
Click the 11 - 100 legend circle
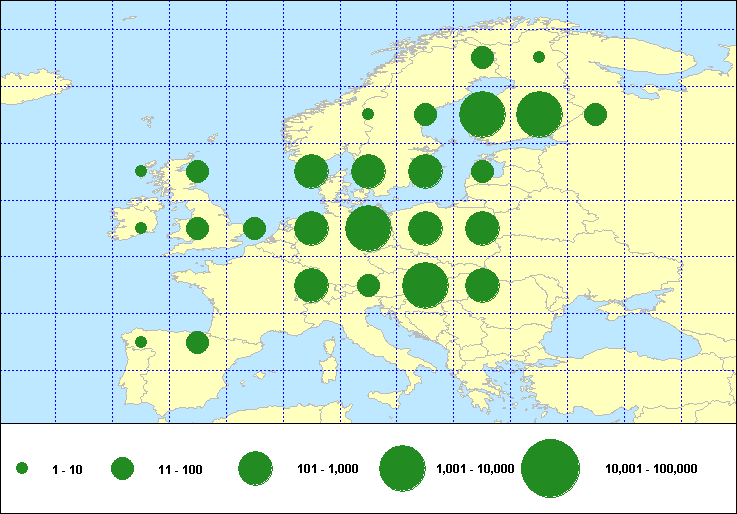coord(122,468)
